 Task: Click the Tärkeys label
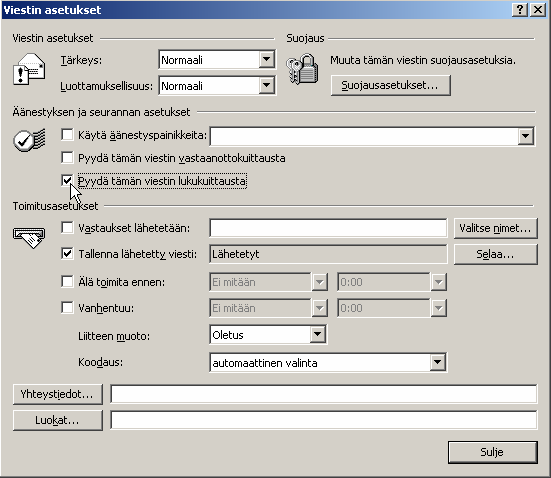tap(81, 60)
